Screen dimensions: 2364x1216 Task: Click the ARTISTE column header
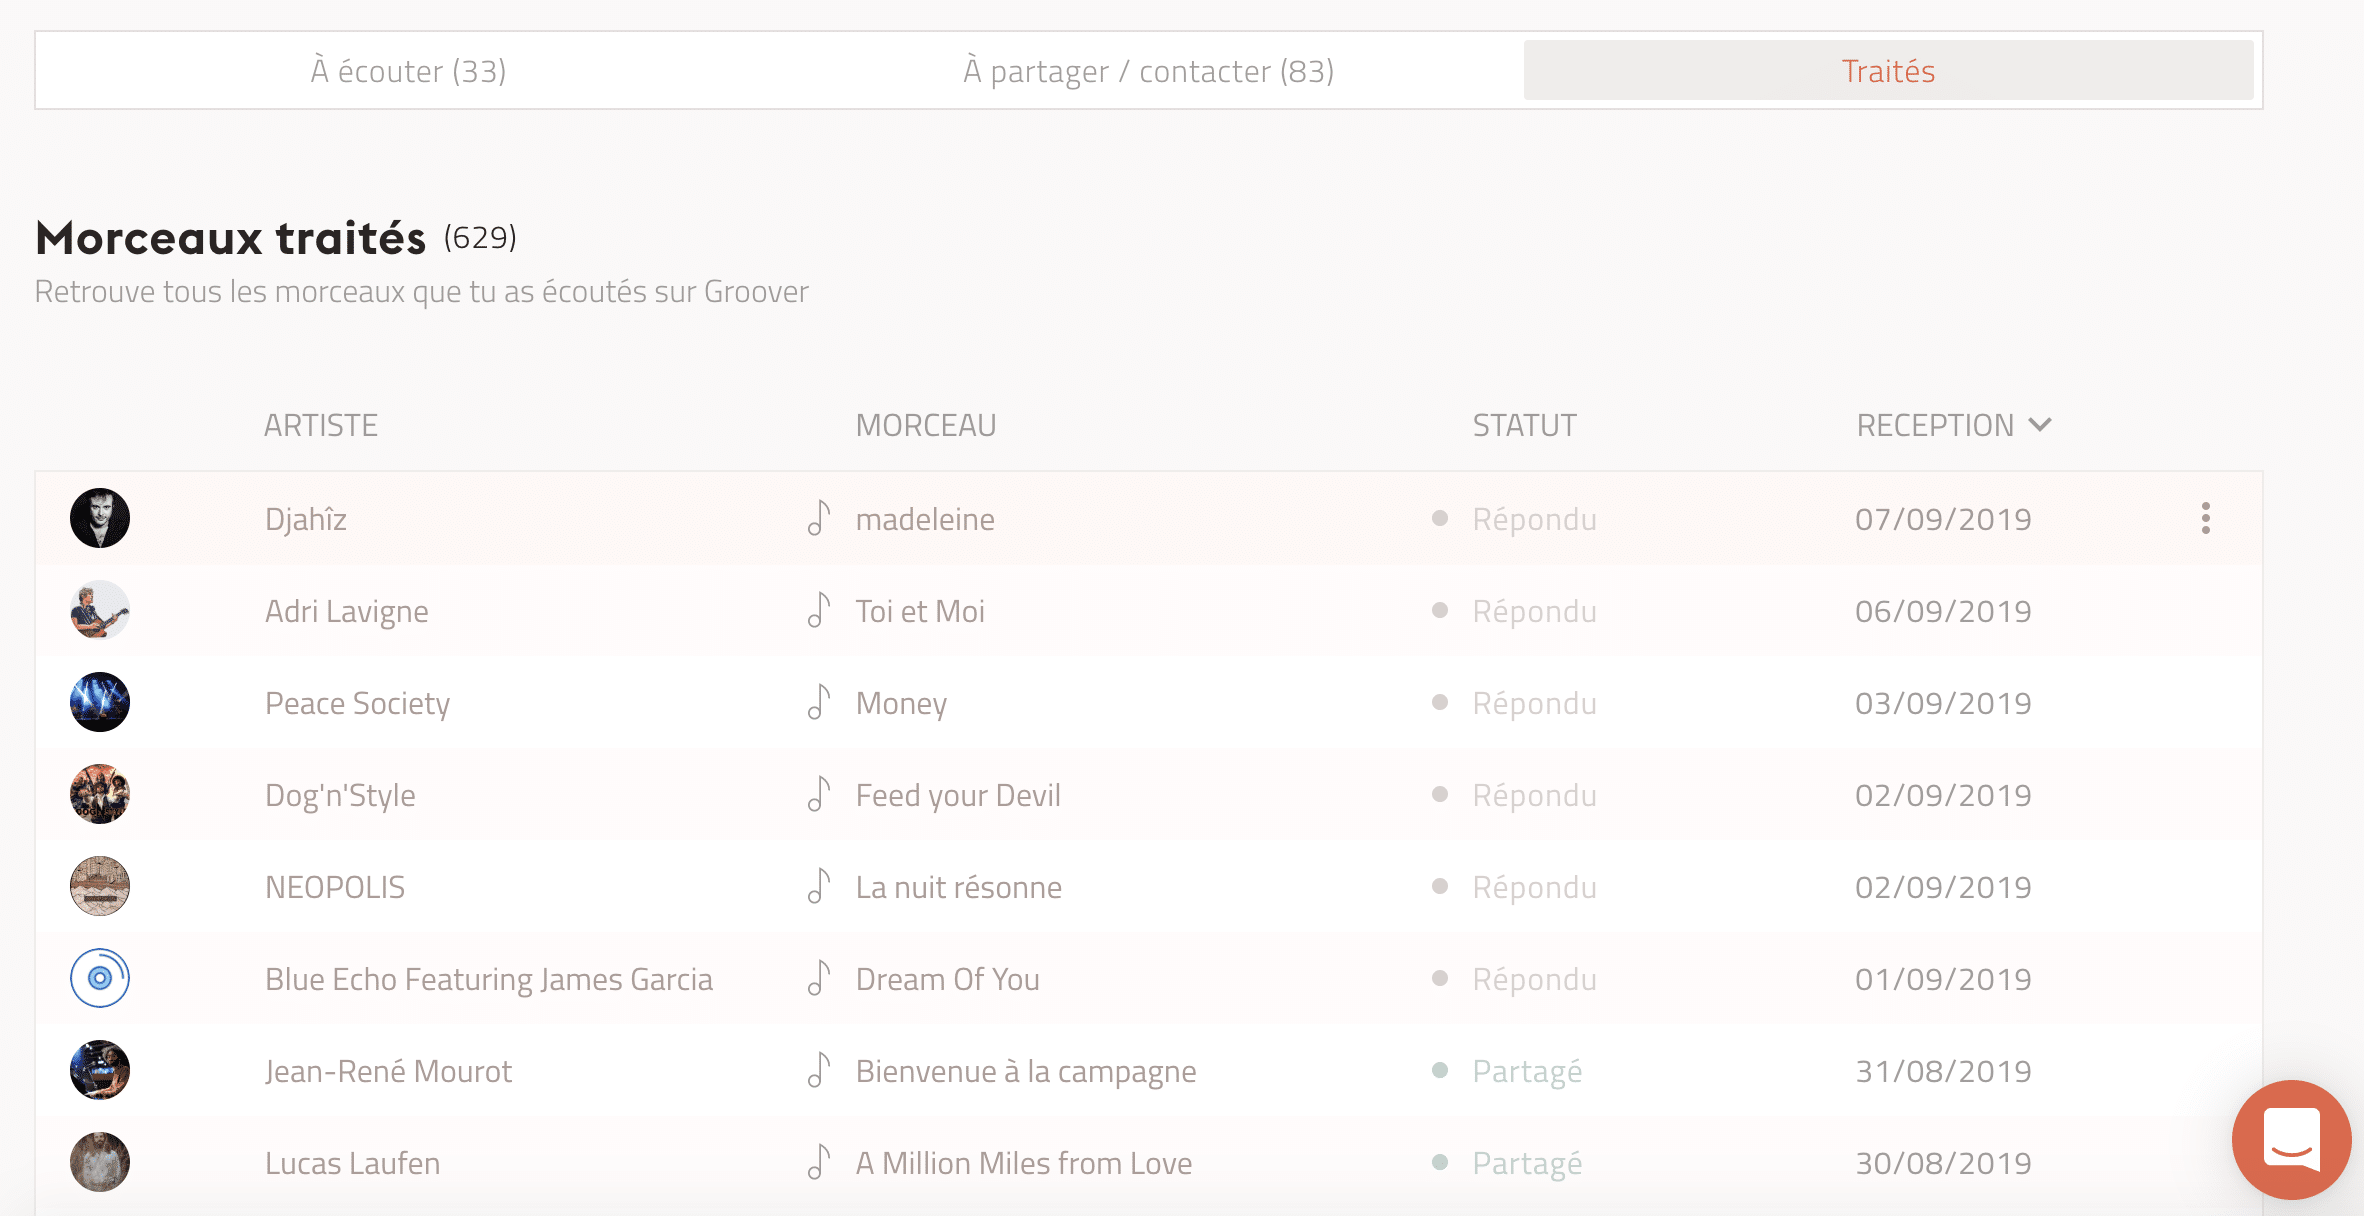coord(321,425)
